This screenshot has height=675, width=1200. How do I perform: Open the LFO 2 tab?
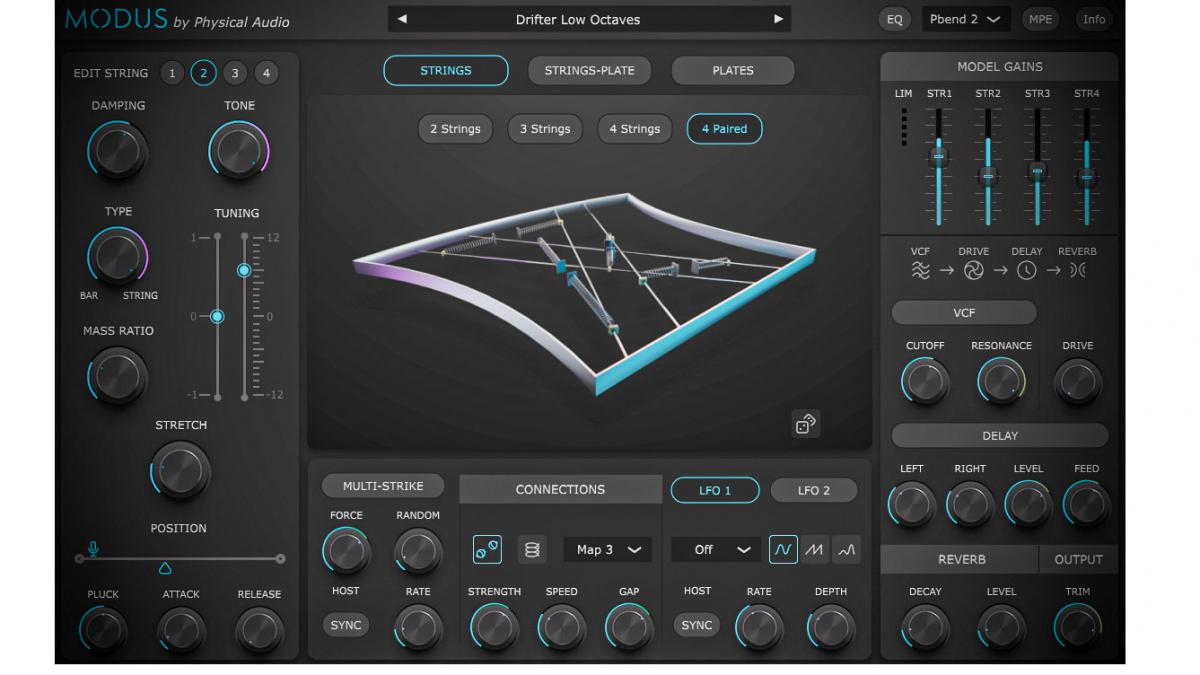coord(814,490)
